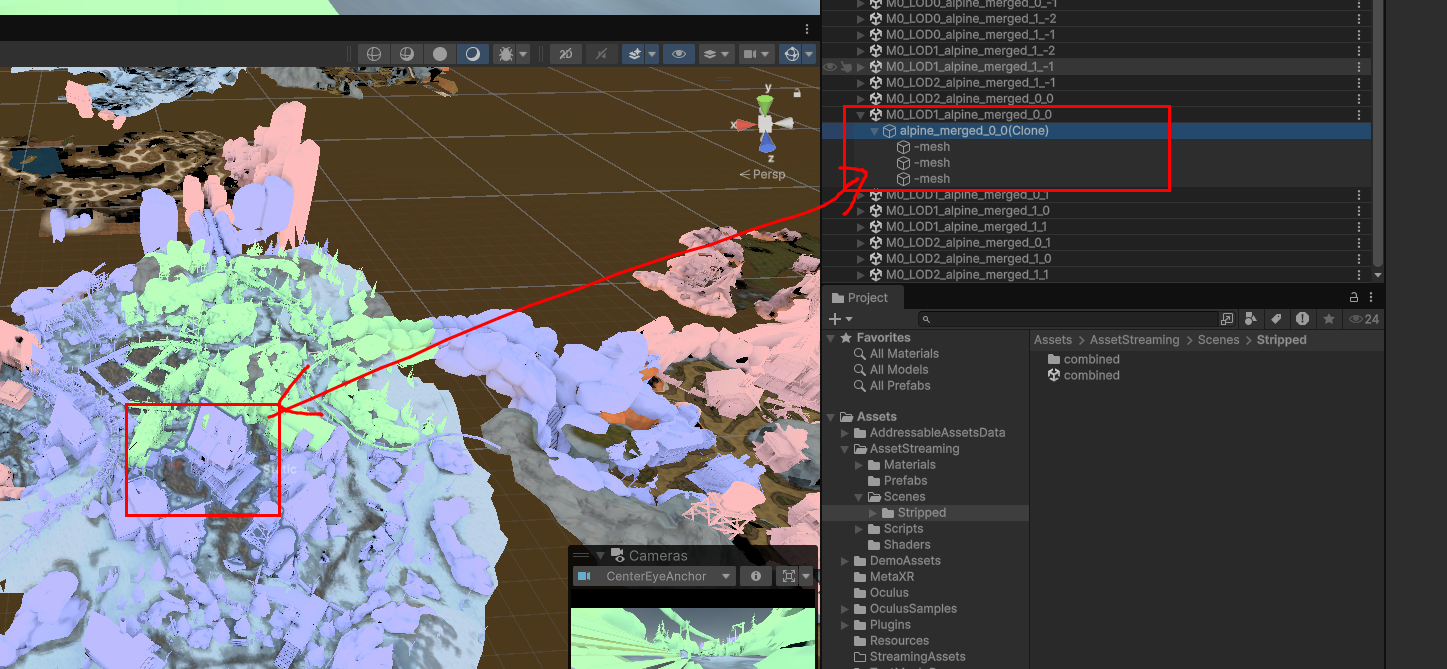This screenshot has height=669, width=1447.
Task: Select M0_LOD2_alpine_merged_1_1 in the hierarchy
Action: coord(967,275)
